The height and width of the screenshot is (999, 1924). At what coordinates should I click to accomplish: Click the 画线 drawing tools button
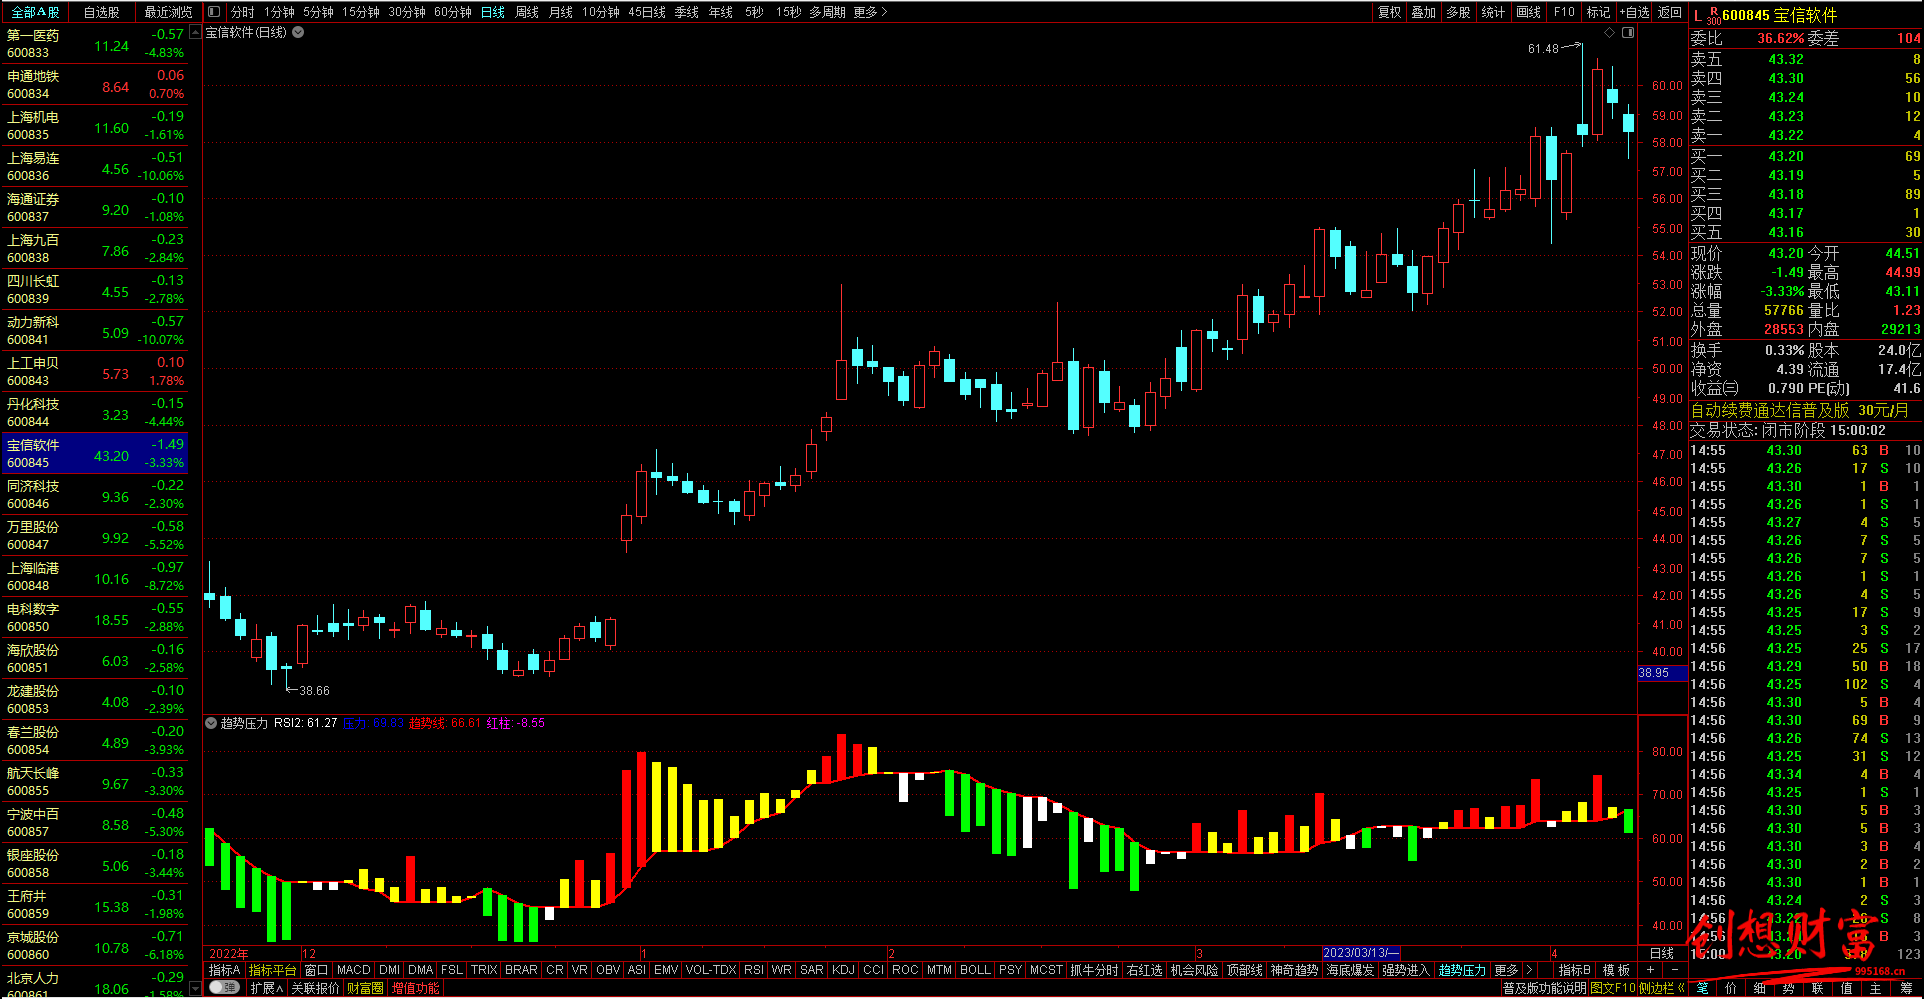[x=1529, y=12]
